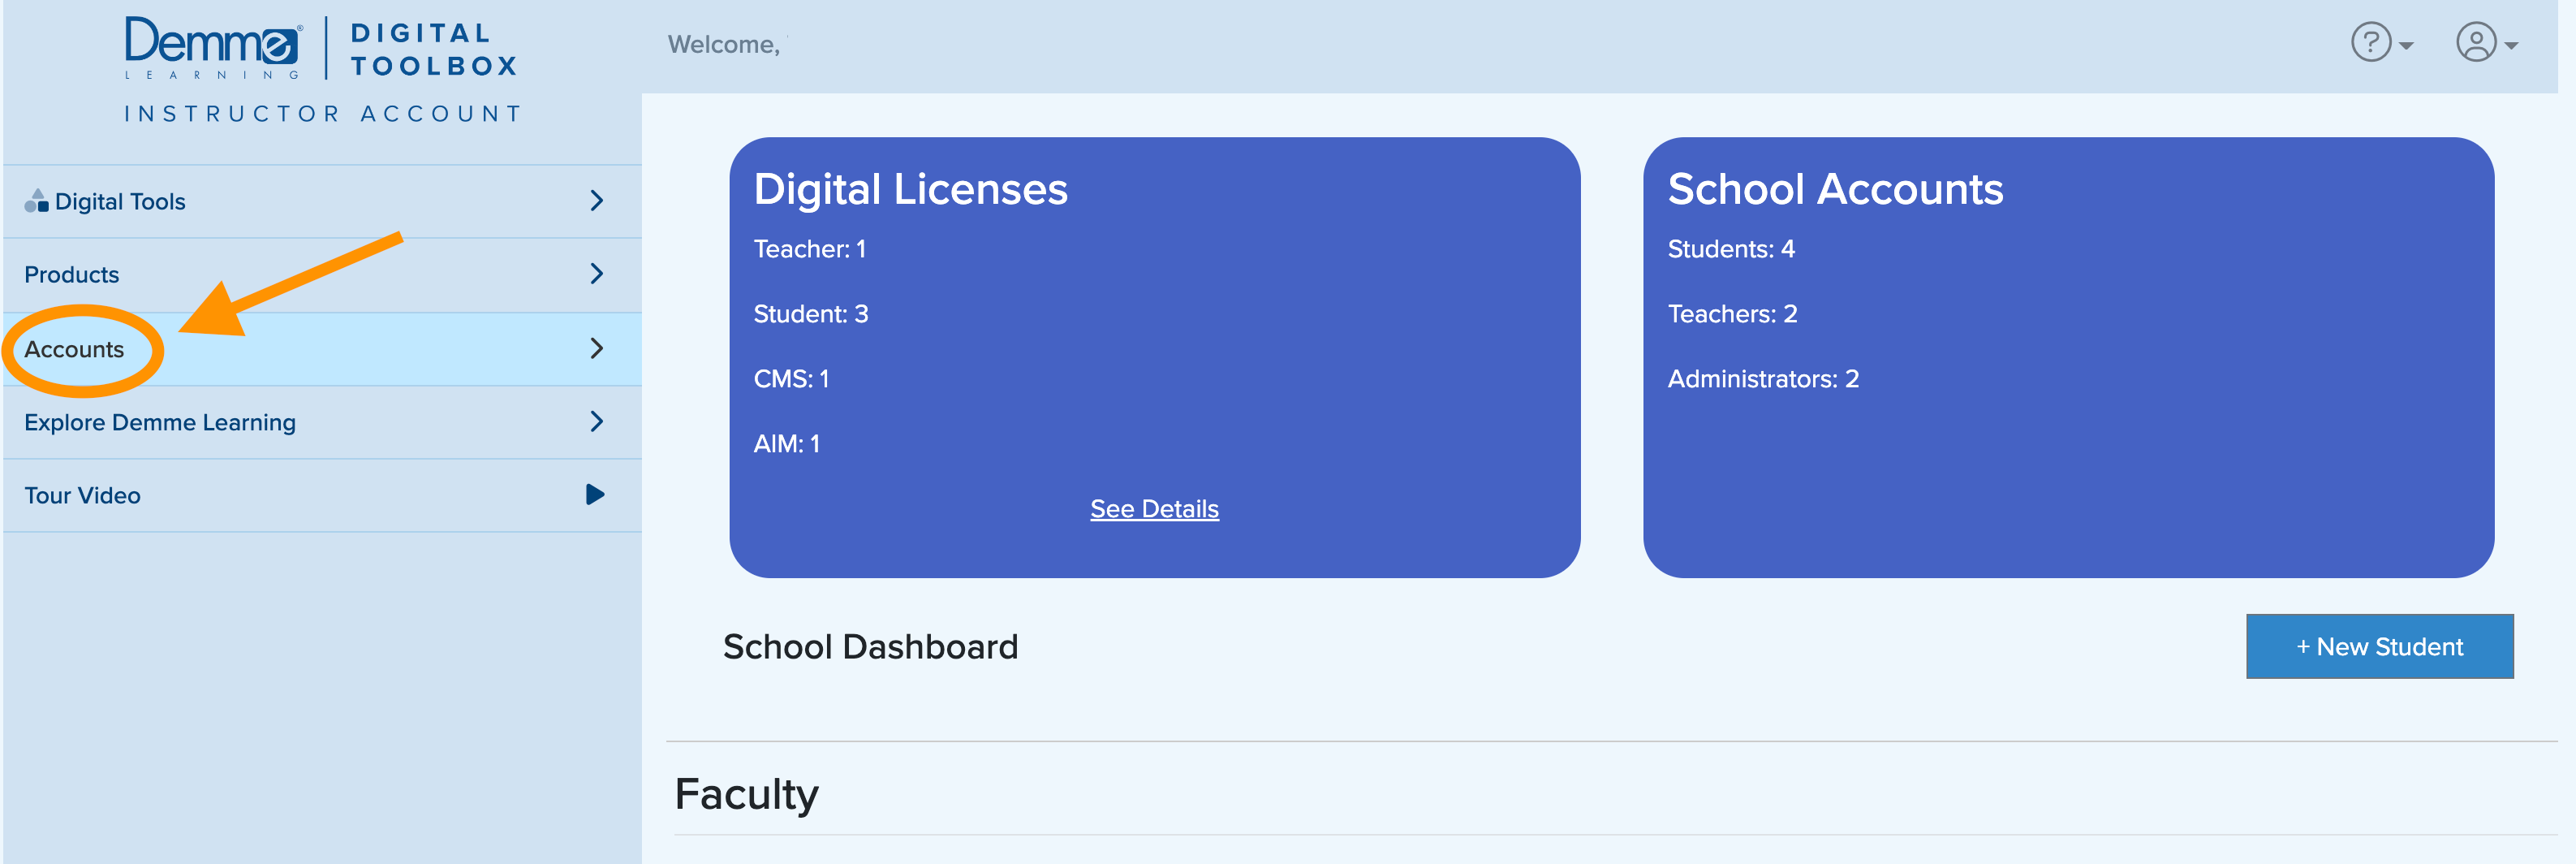Expand the Digital Tools chevron arrow

(597, 201)
